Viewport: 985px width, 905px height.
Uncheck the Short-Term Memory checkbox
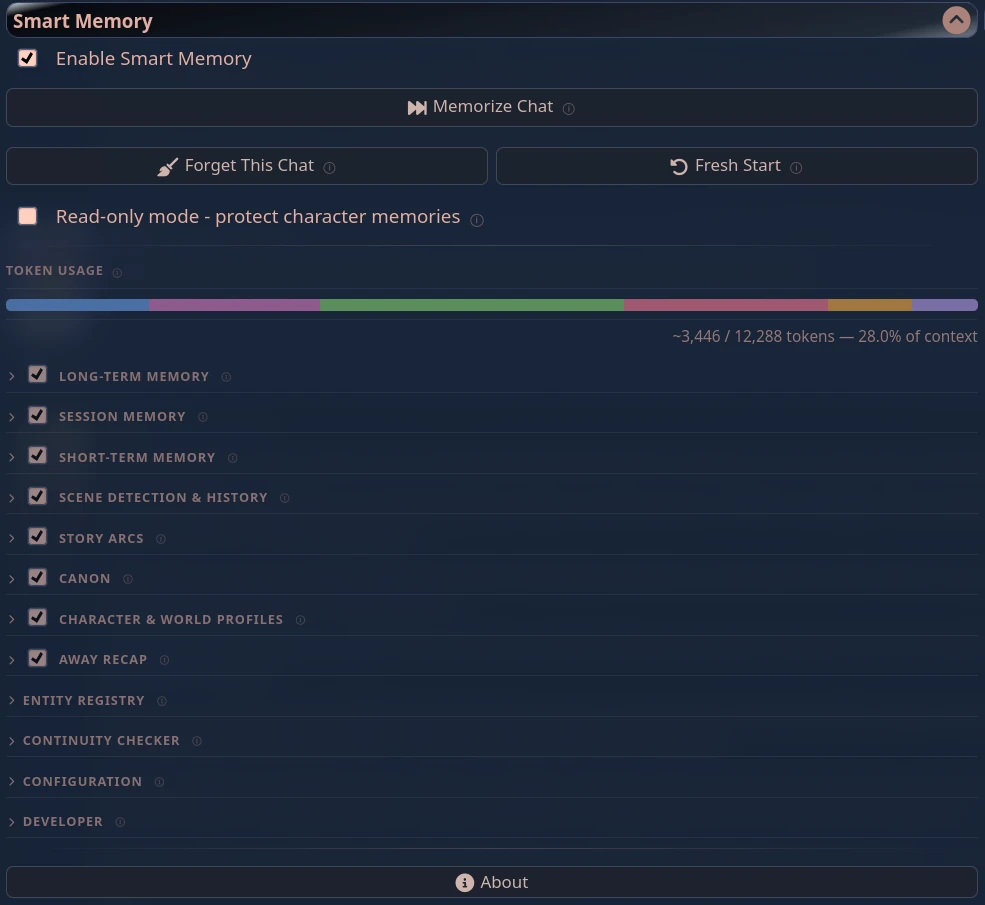pos(37,455)
